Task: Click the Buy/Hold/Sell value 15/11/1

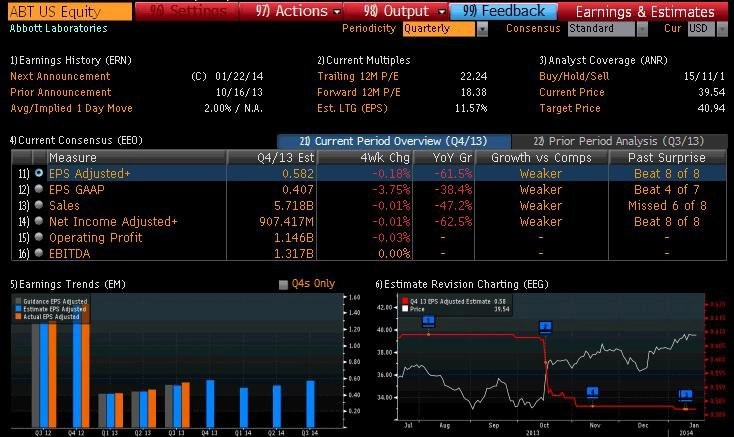Action: [704, 76]
